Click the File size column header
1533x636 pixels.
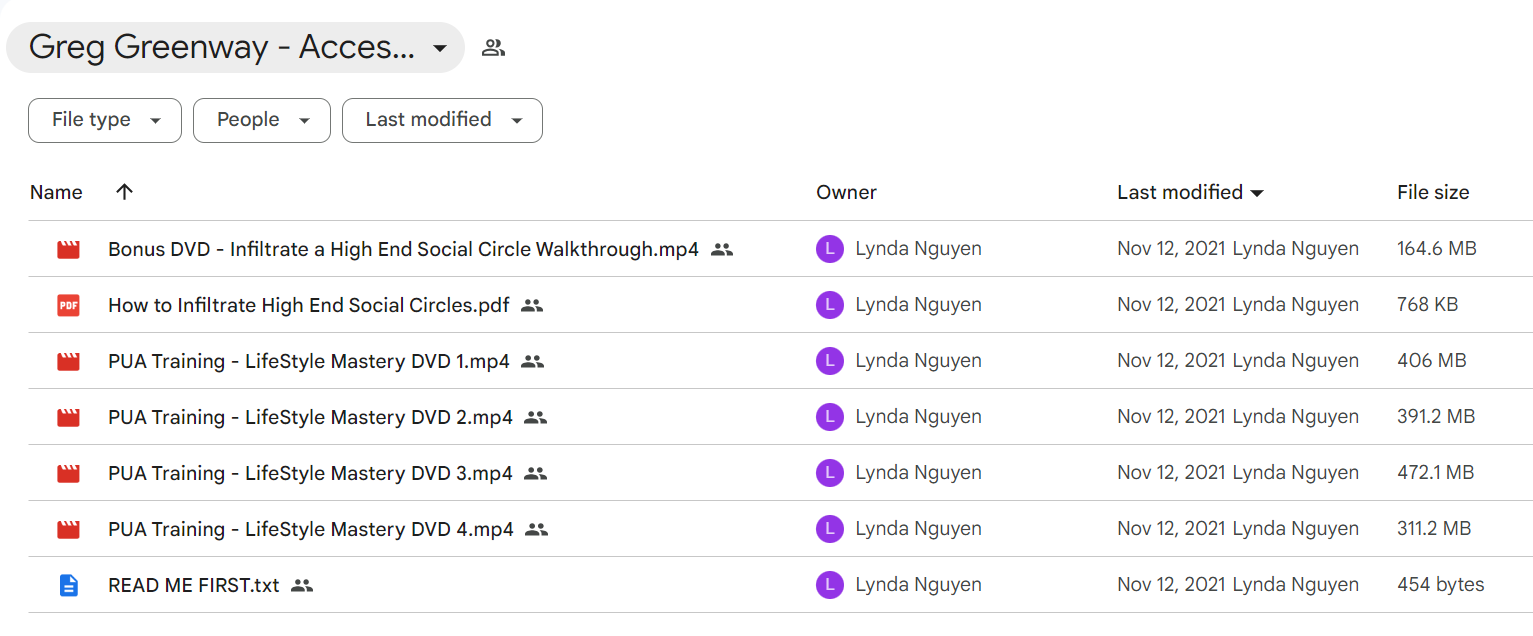coord(1433,192)
